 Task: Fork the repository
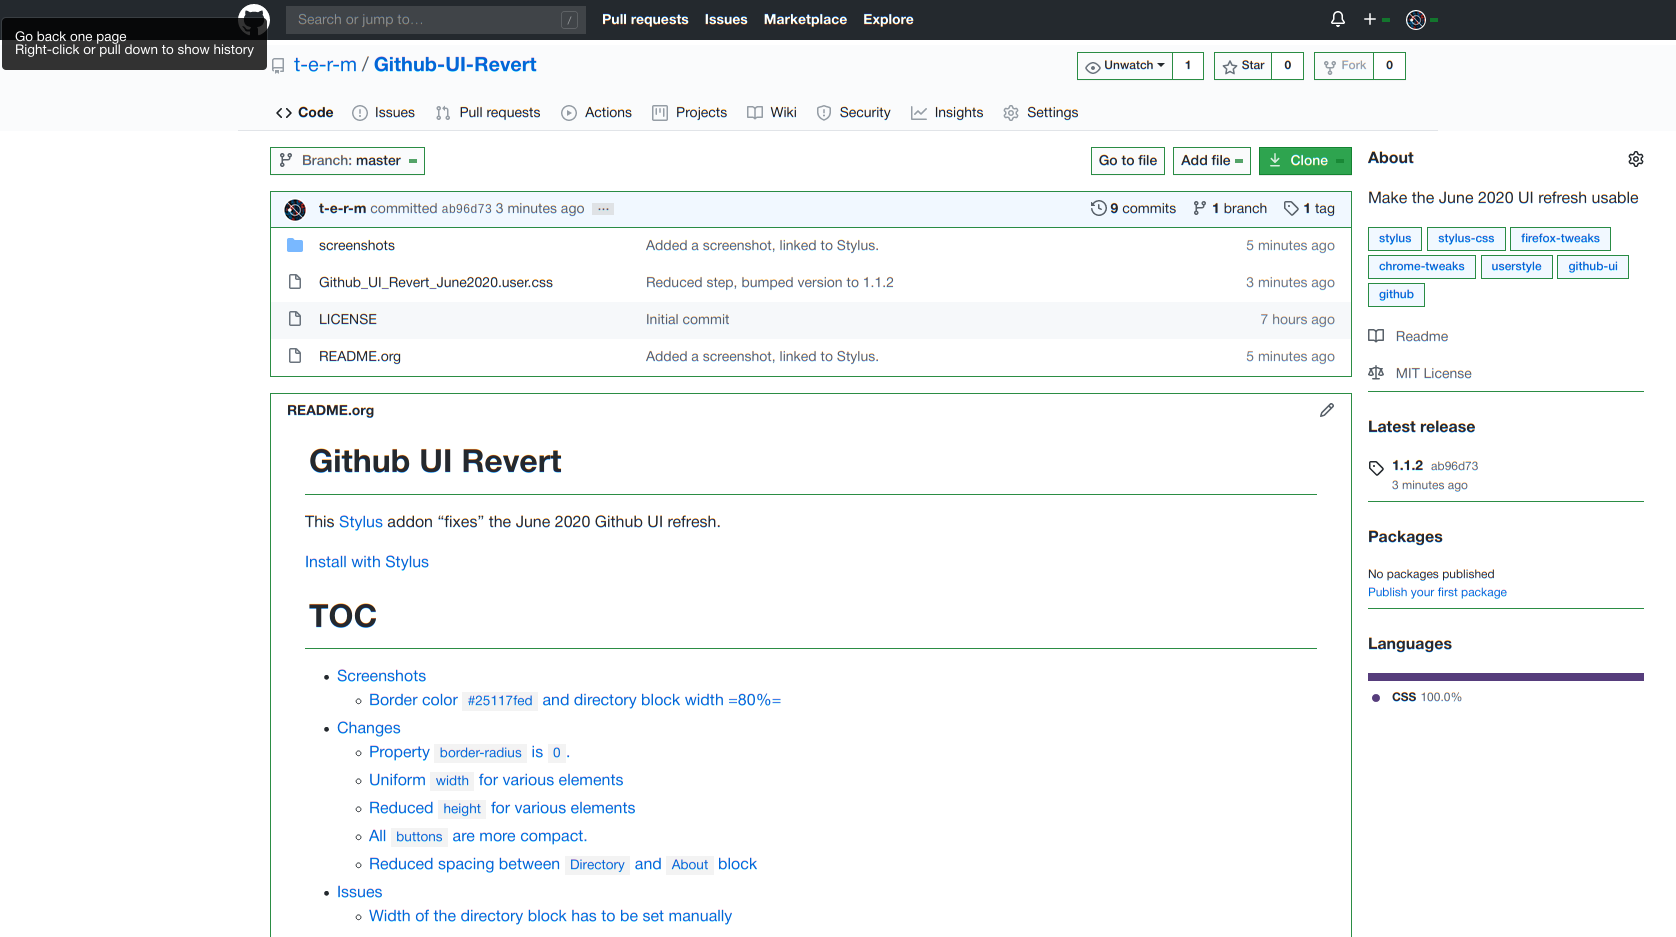click(x=1344, y=66)
